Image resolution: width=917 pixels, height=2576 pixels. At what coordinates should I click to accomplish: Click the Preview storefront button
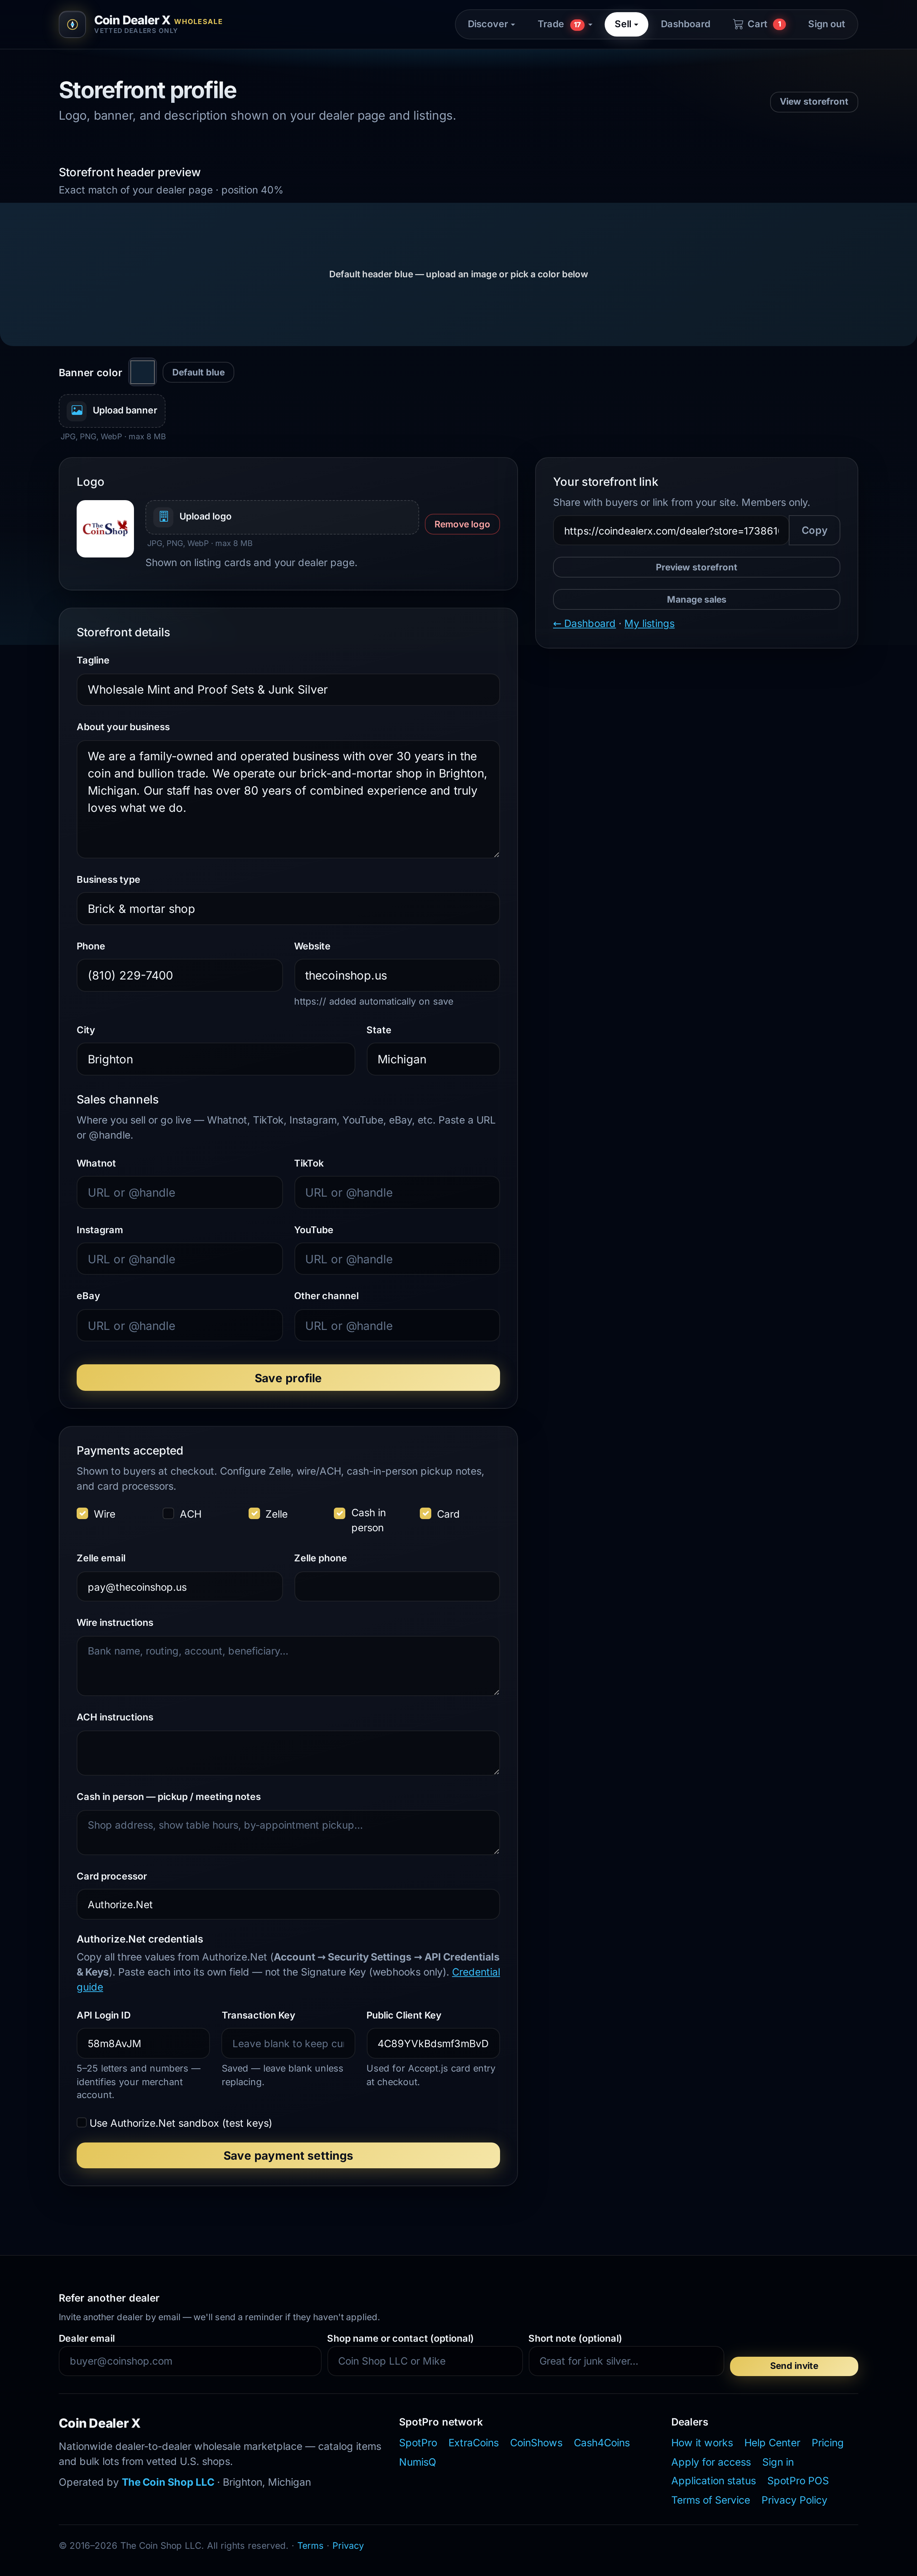pyautogui.click(x=696, y=567)
